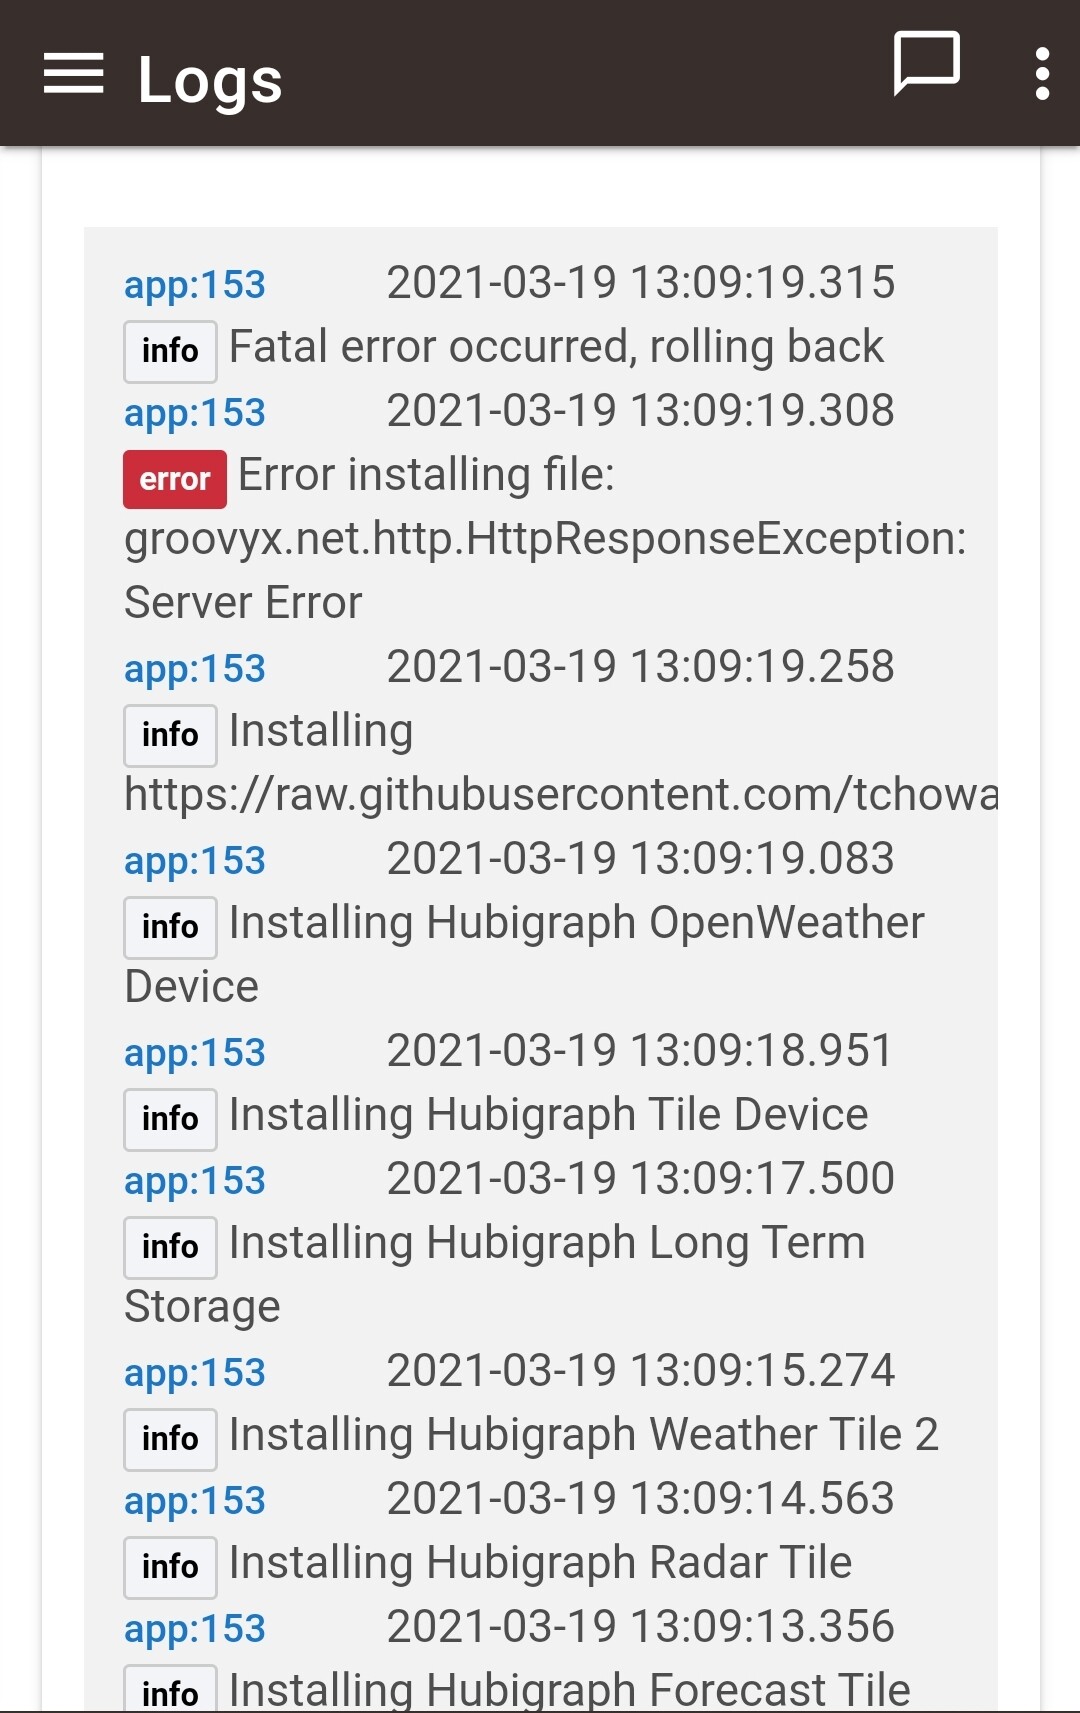
Task: Open the hamburger navigation menu
Action: click(x=73, y=74)
